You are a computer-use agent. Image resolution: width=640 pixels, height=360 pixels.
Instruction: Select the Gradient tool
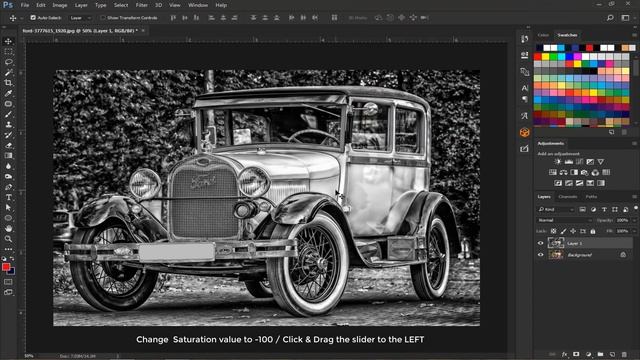click(x=8, y=156)
